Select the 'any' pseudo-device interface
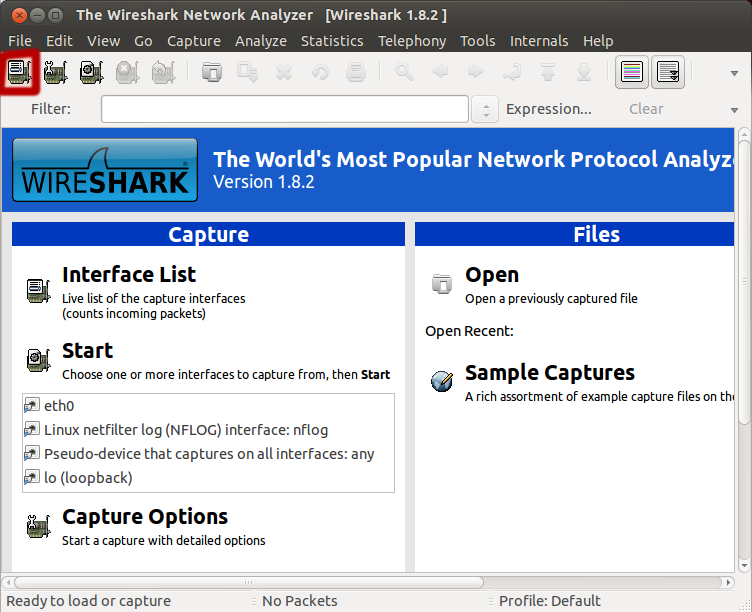 point(208,454)
